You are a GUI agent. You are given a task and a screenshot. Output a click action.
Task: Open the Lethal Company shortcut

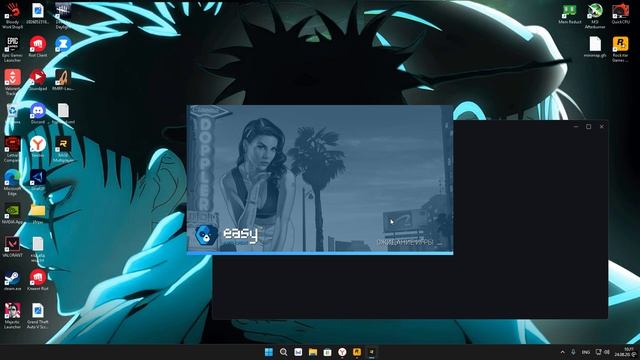(12, 149)
